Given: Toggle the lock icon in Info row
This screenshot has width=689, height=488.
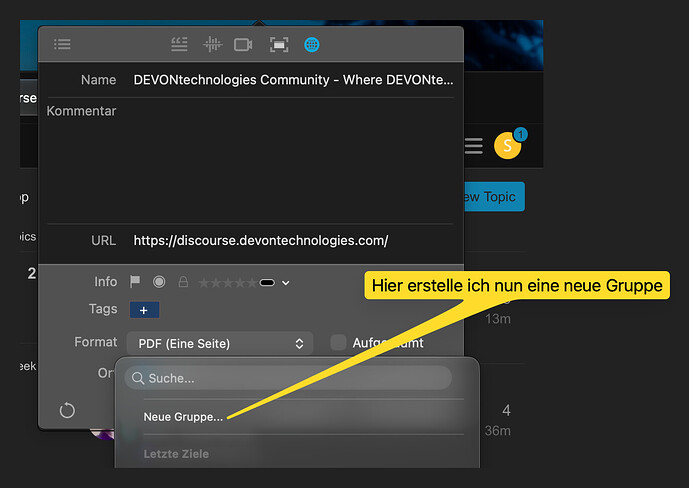Looking at the screenshot, I should 183,282.
